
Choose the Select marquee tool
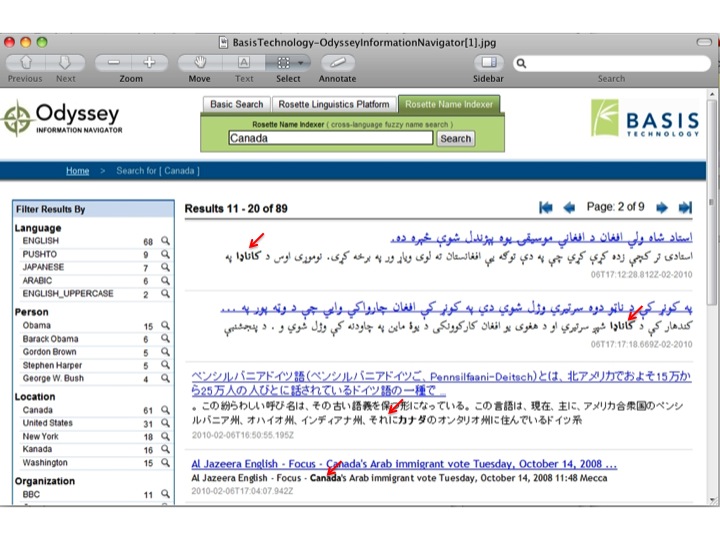(x=283, y=62)
